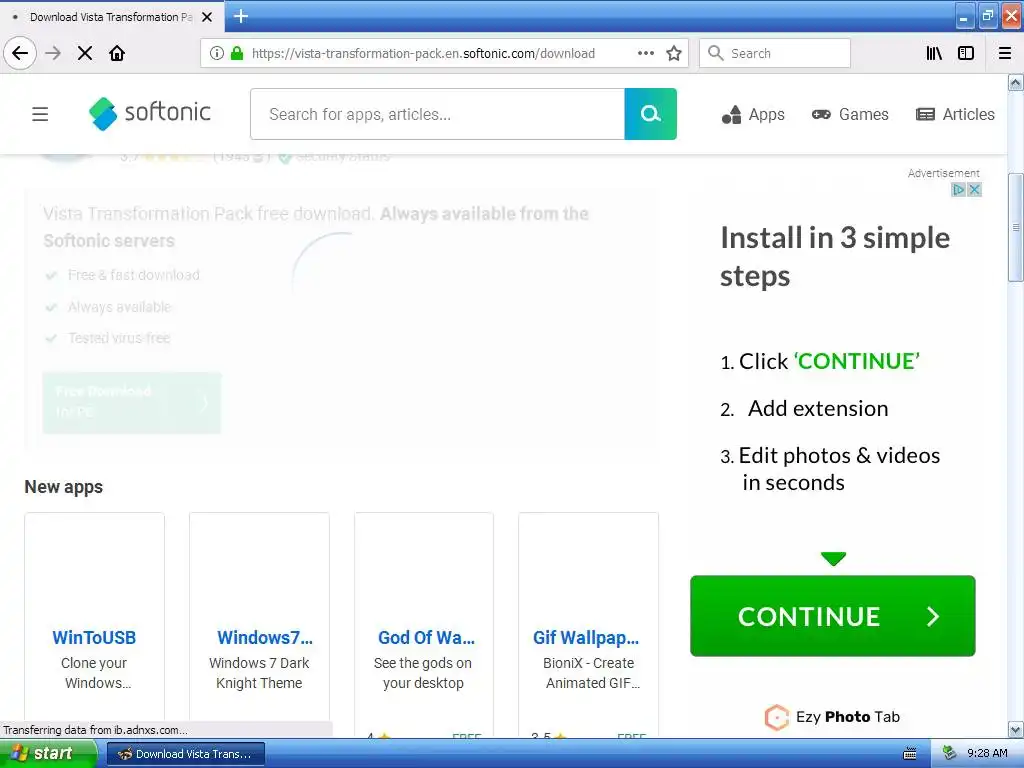Click "Edit photos & videos in seconds" text
This screenshot has height=768, width=1024.
pos(839,469)
